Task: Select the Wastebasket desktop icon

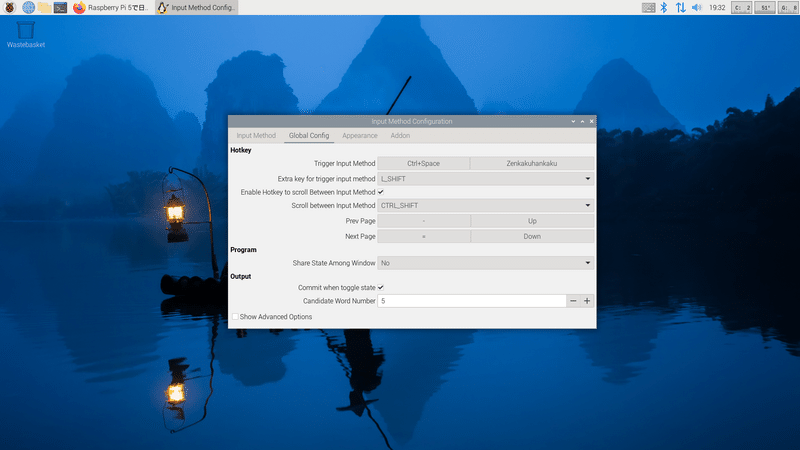Action: point(26,34)
